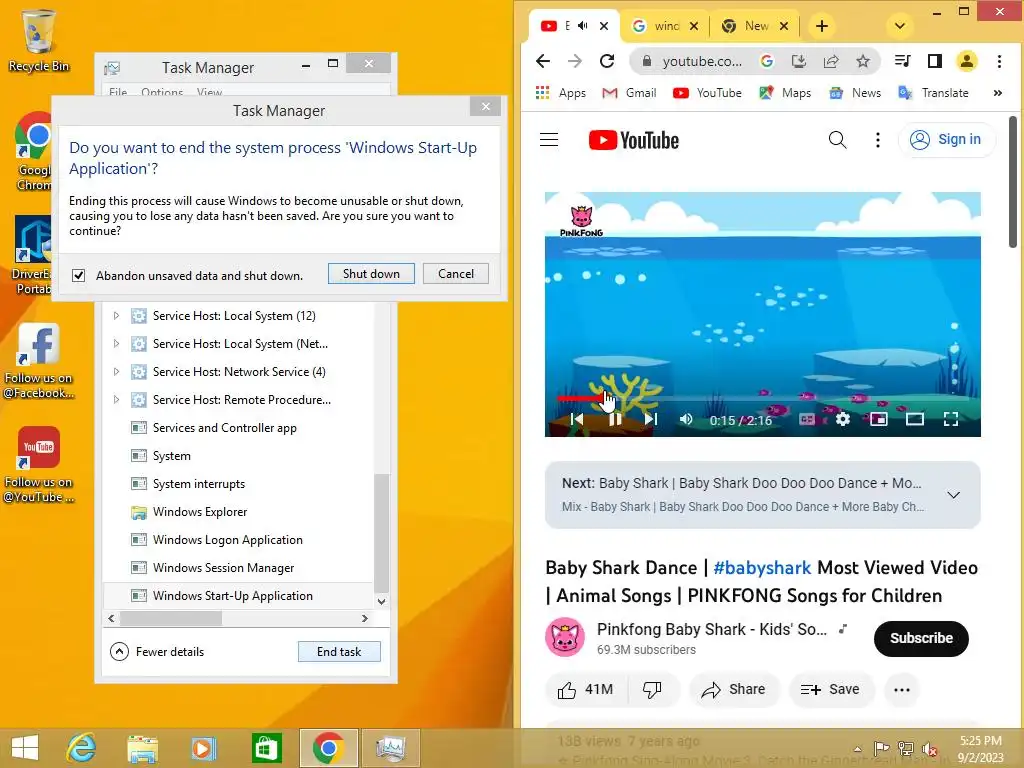The height and width of the screenshot is (768, 1024).
Task: Click the Google icon in address bar
Action: click(767, 61)
